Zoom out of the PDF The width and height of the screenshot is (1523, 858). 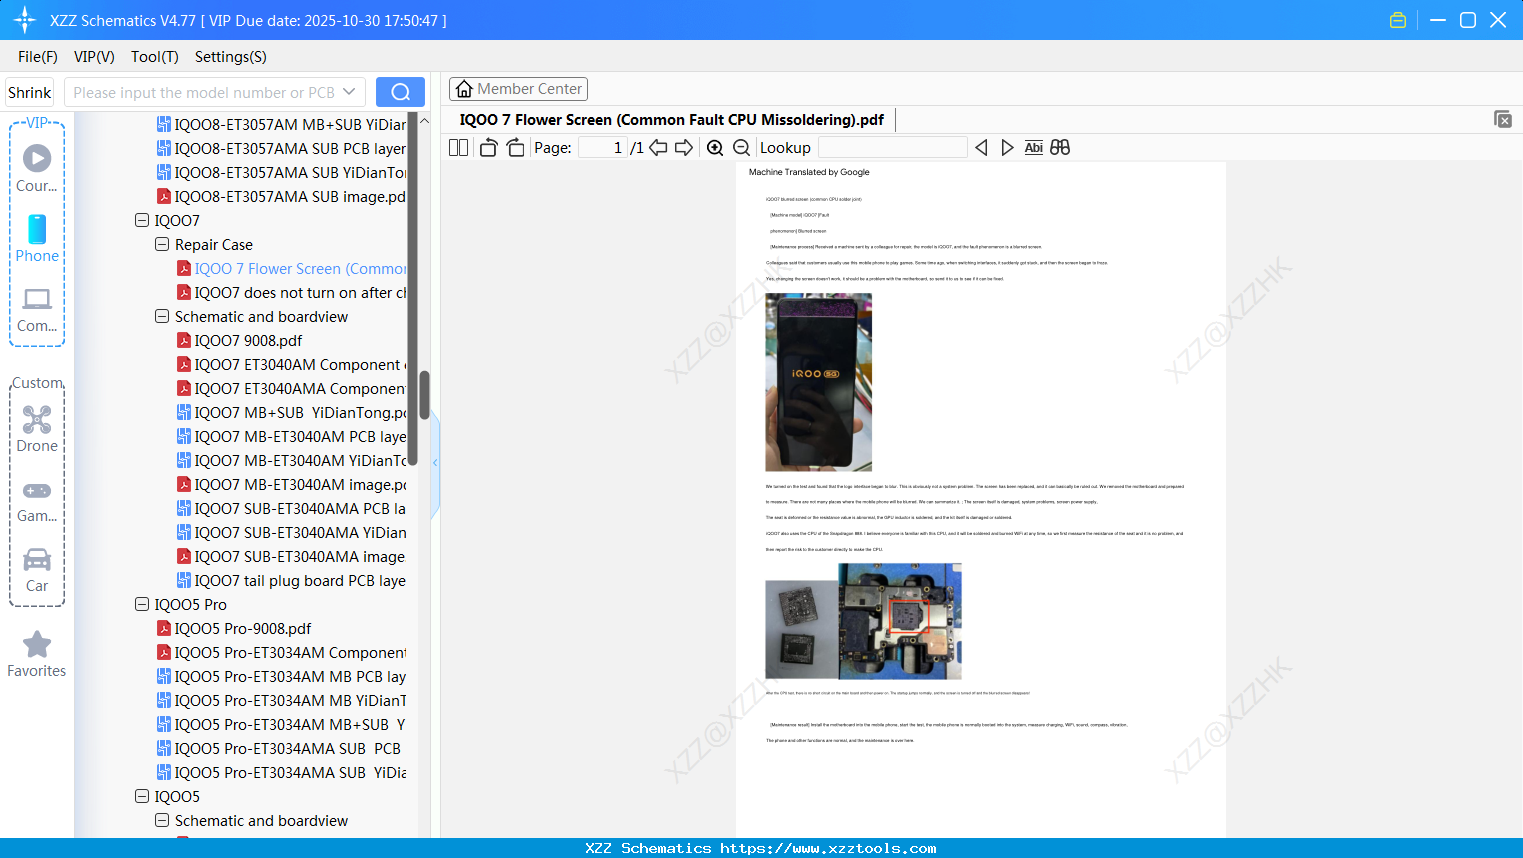tap(741, 148)
